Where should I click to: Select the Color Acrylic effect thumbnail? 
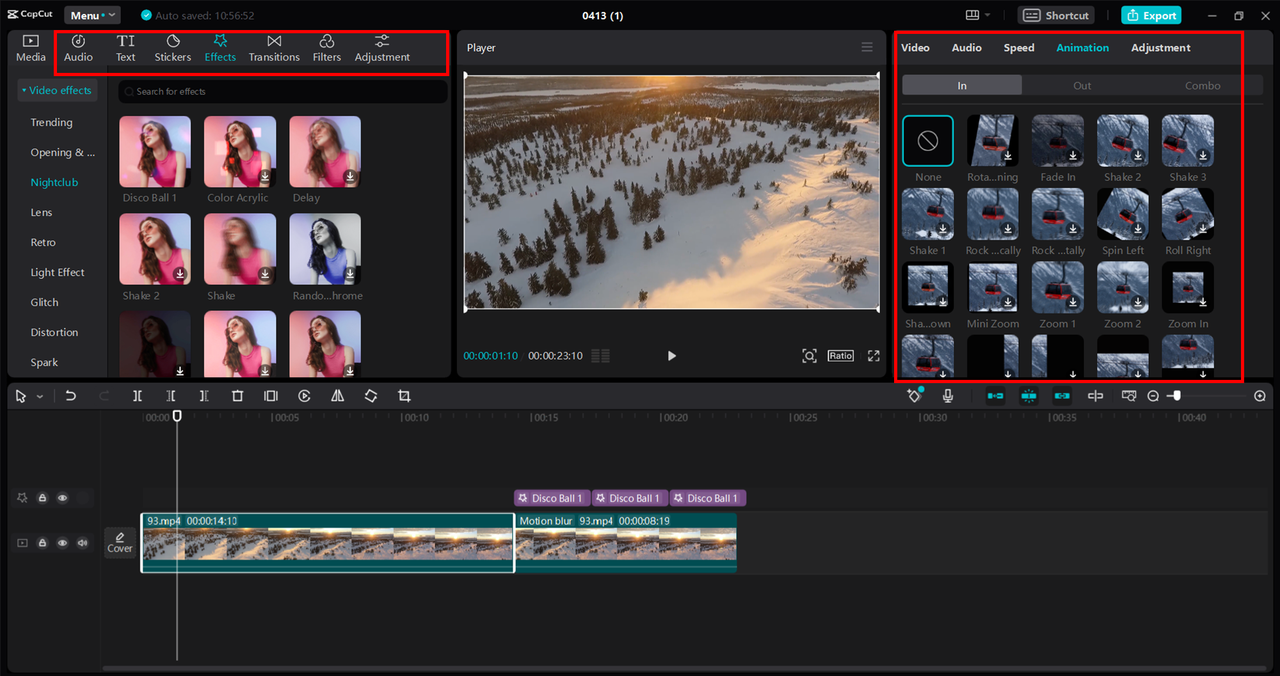click(240, 152)
